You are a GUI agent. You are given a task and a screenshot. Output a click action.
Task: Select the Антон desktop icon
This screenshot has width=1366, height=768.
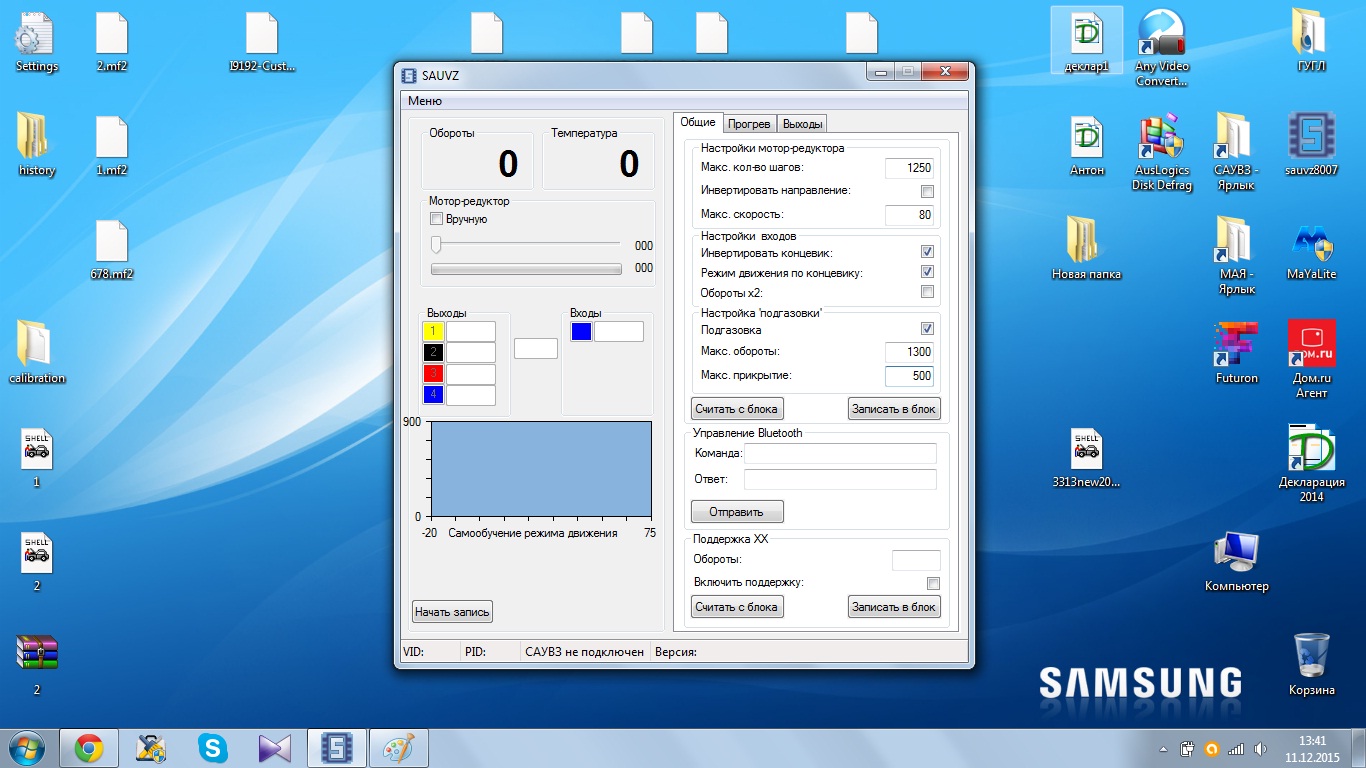[x=1087, y=146]
